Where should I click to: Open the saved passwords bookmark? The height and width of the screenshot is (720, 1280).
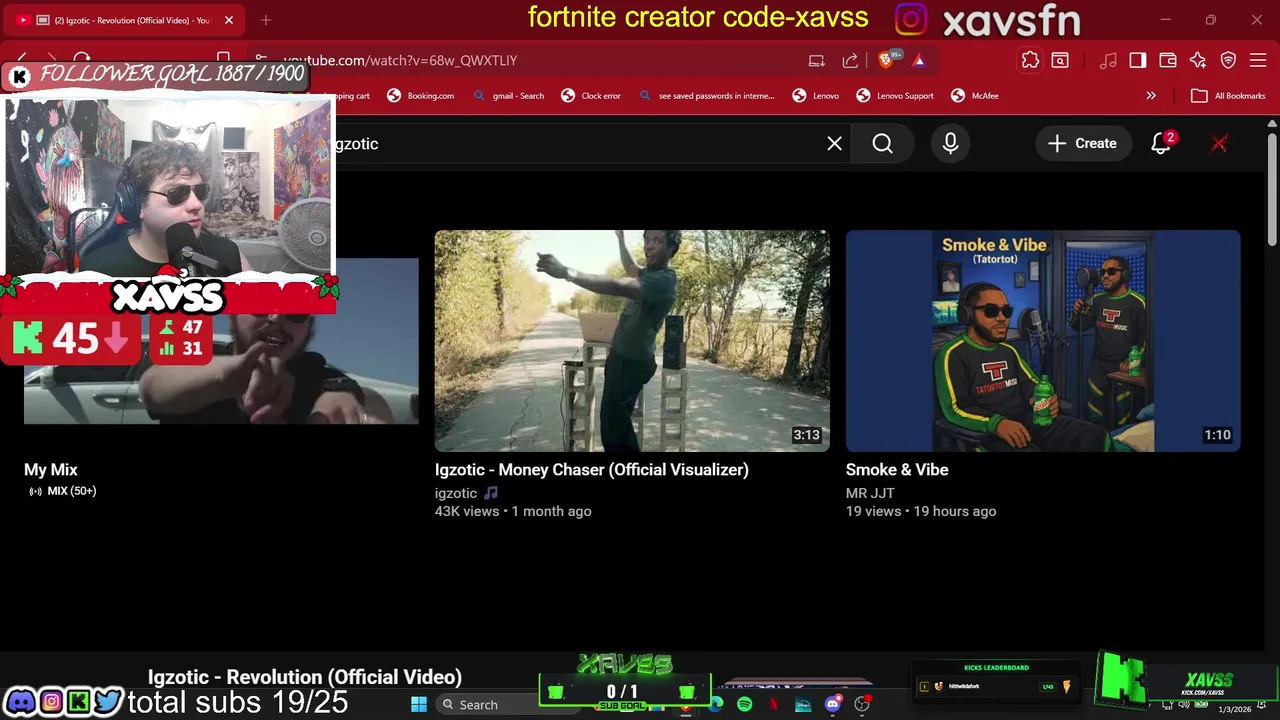[x=706, y=96]
